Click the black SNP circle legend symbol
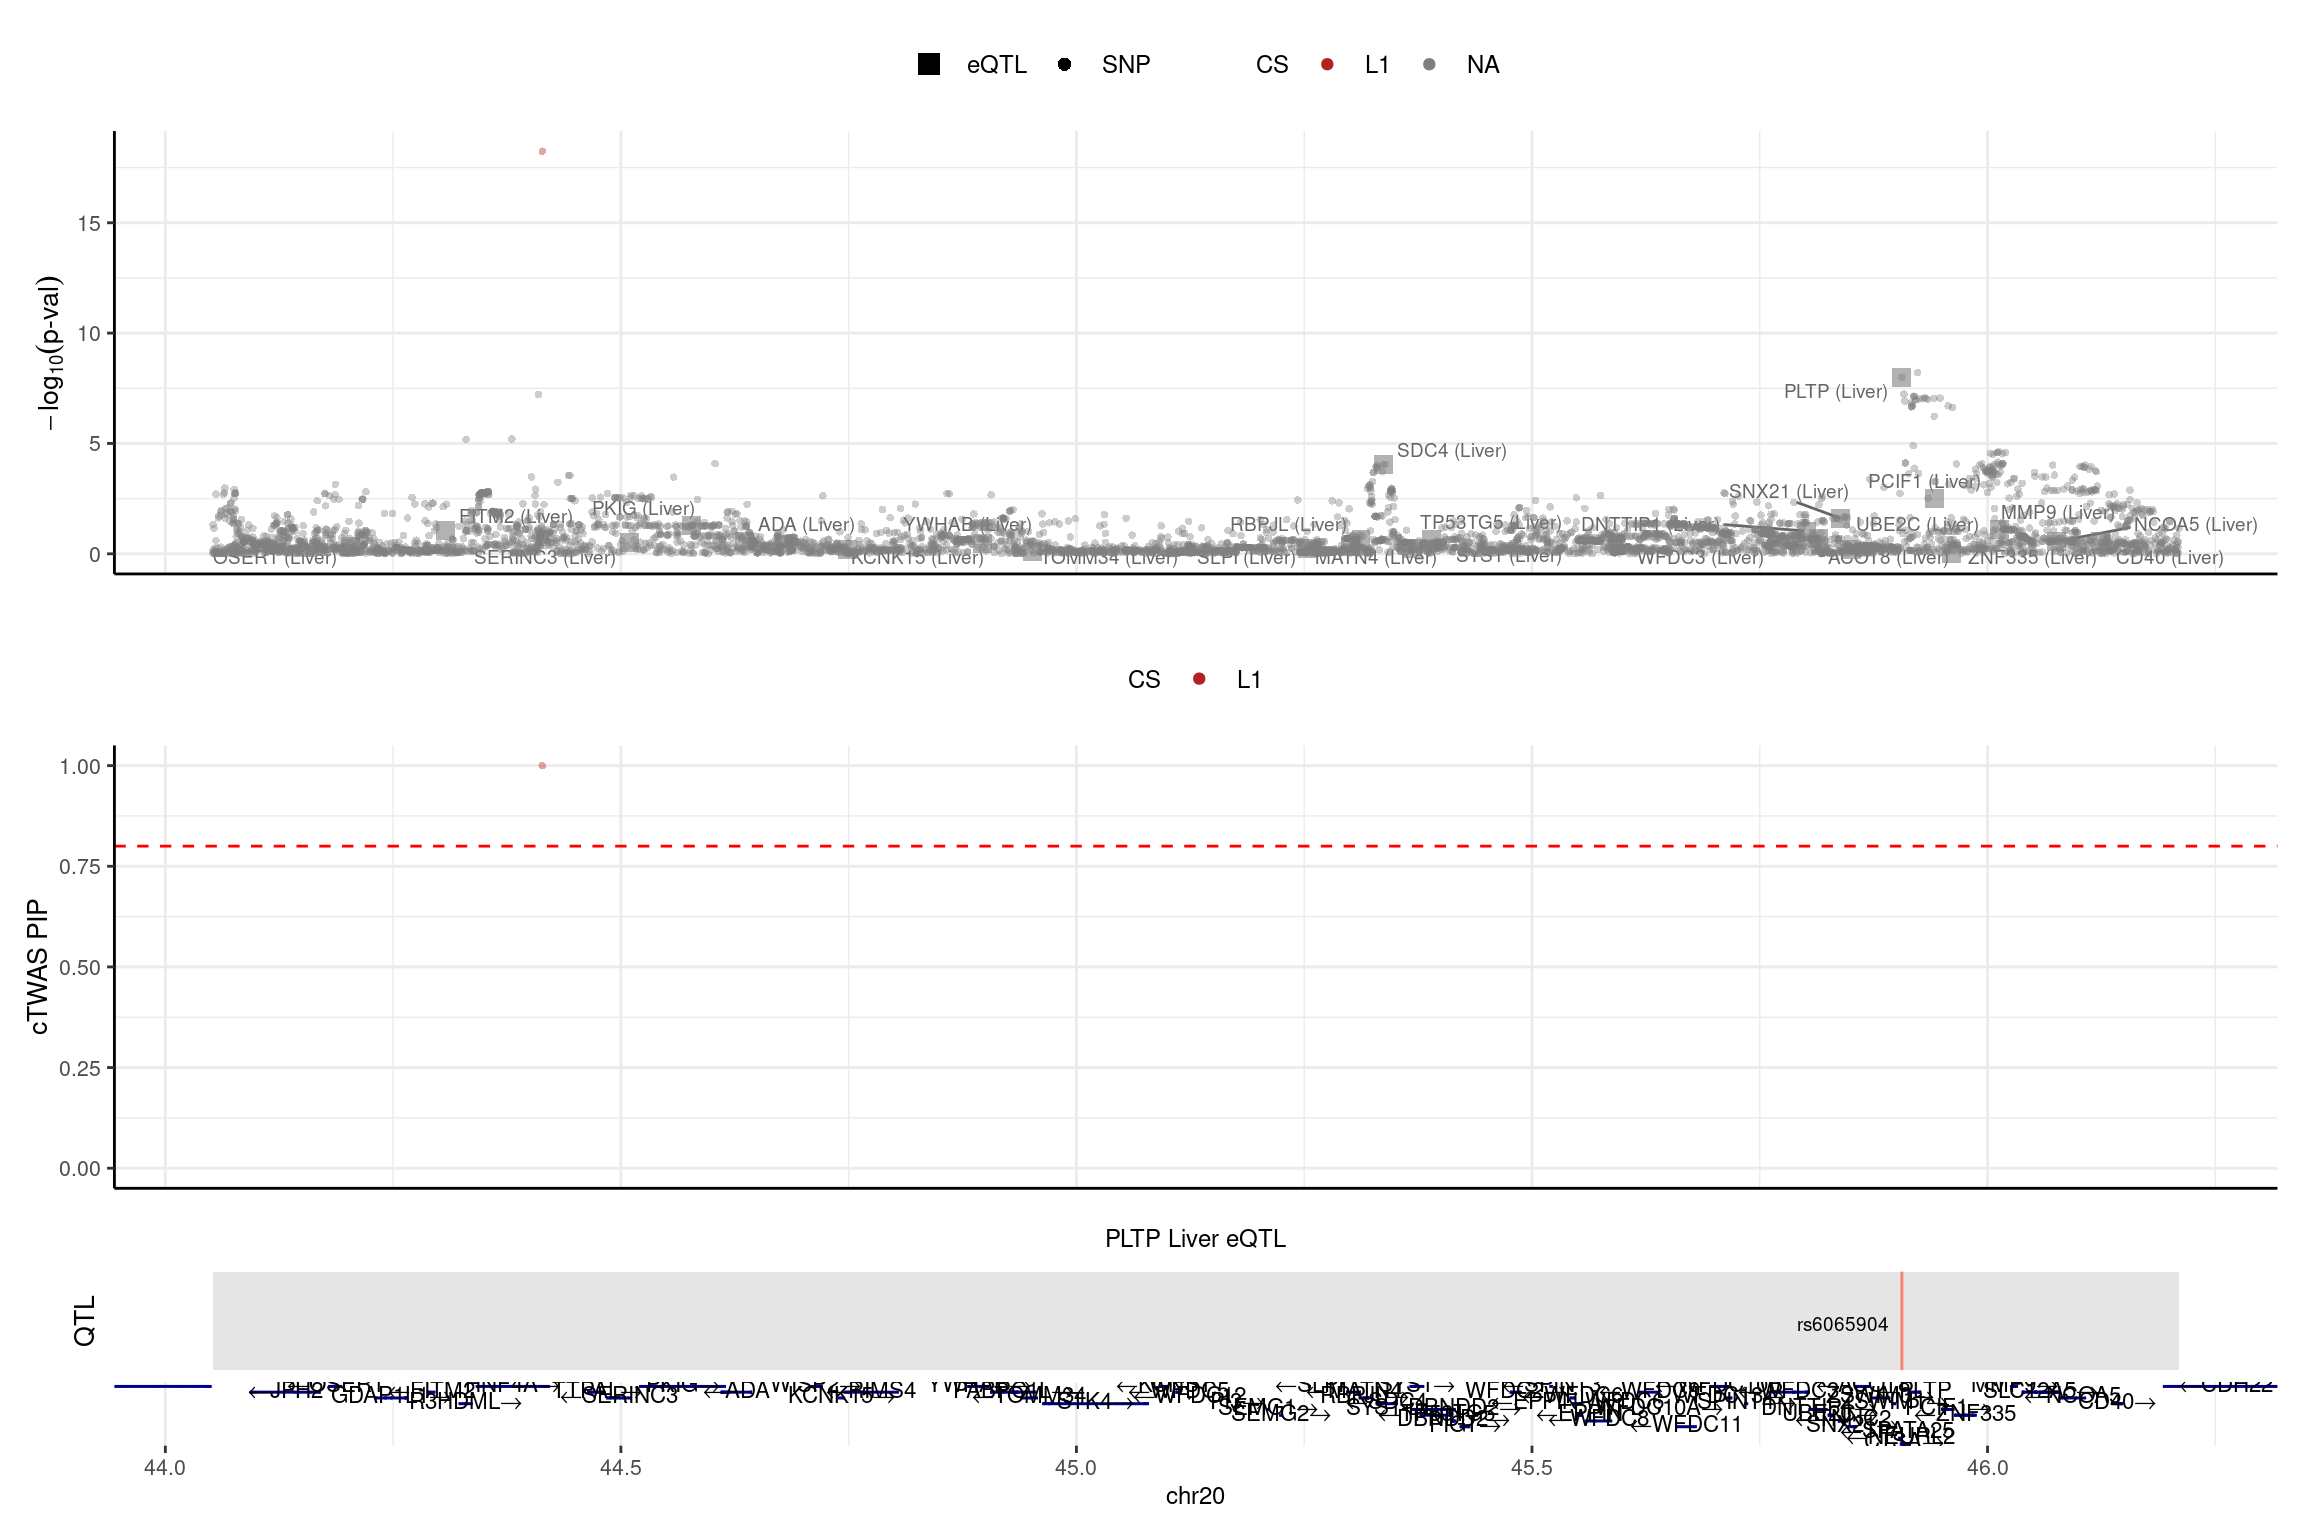 (x=1064, y=65)
